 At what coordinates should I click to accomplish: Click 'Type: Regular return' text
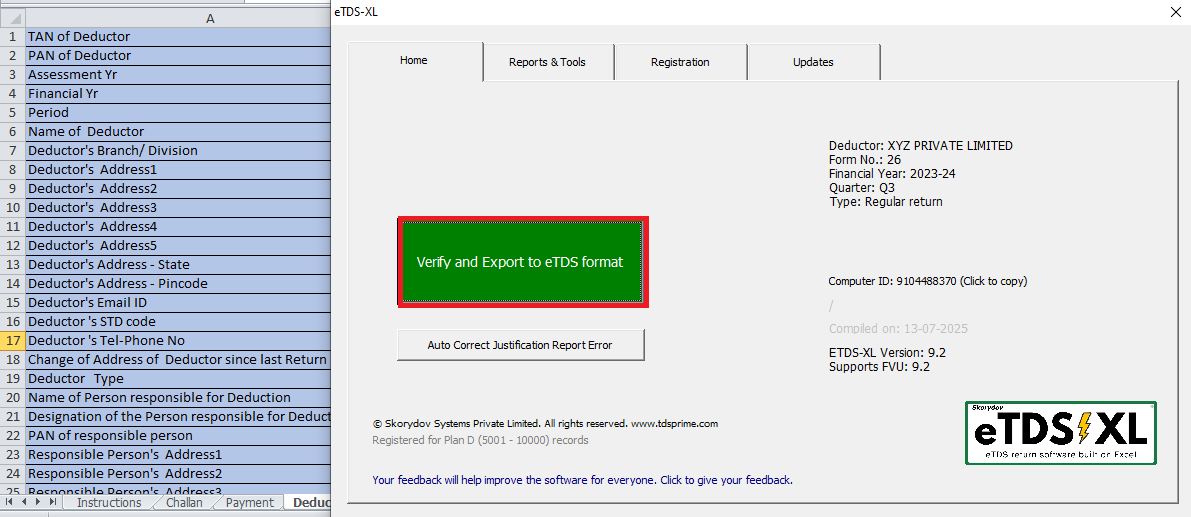click(x=886, y=202)
